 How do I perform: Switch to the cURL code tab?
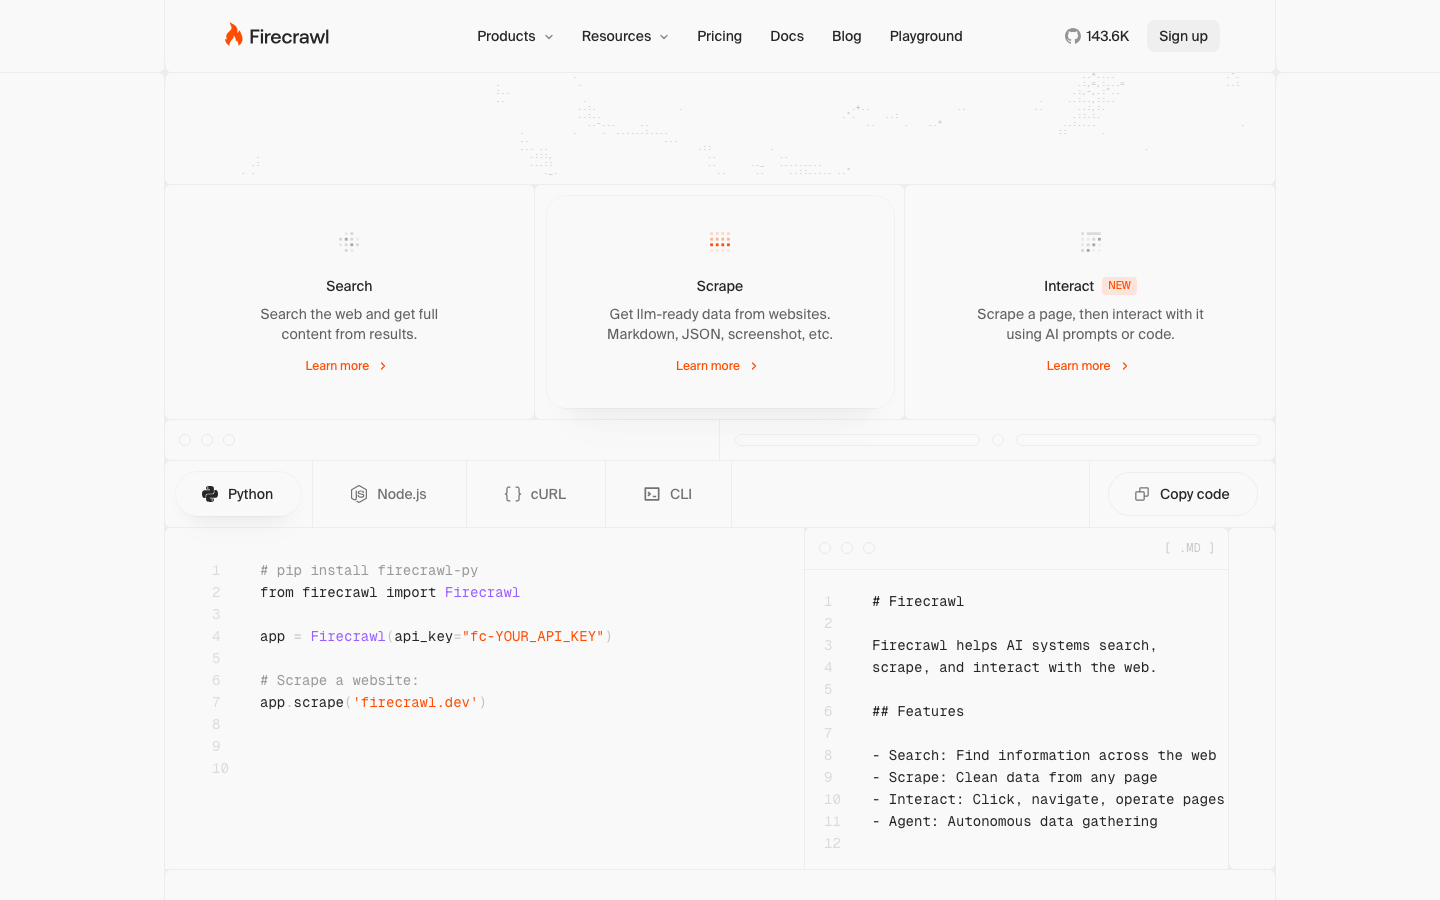tap(535, 494)
